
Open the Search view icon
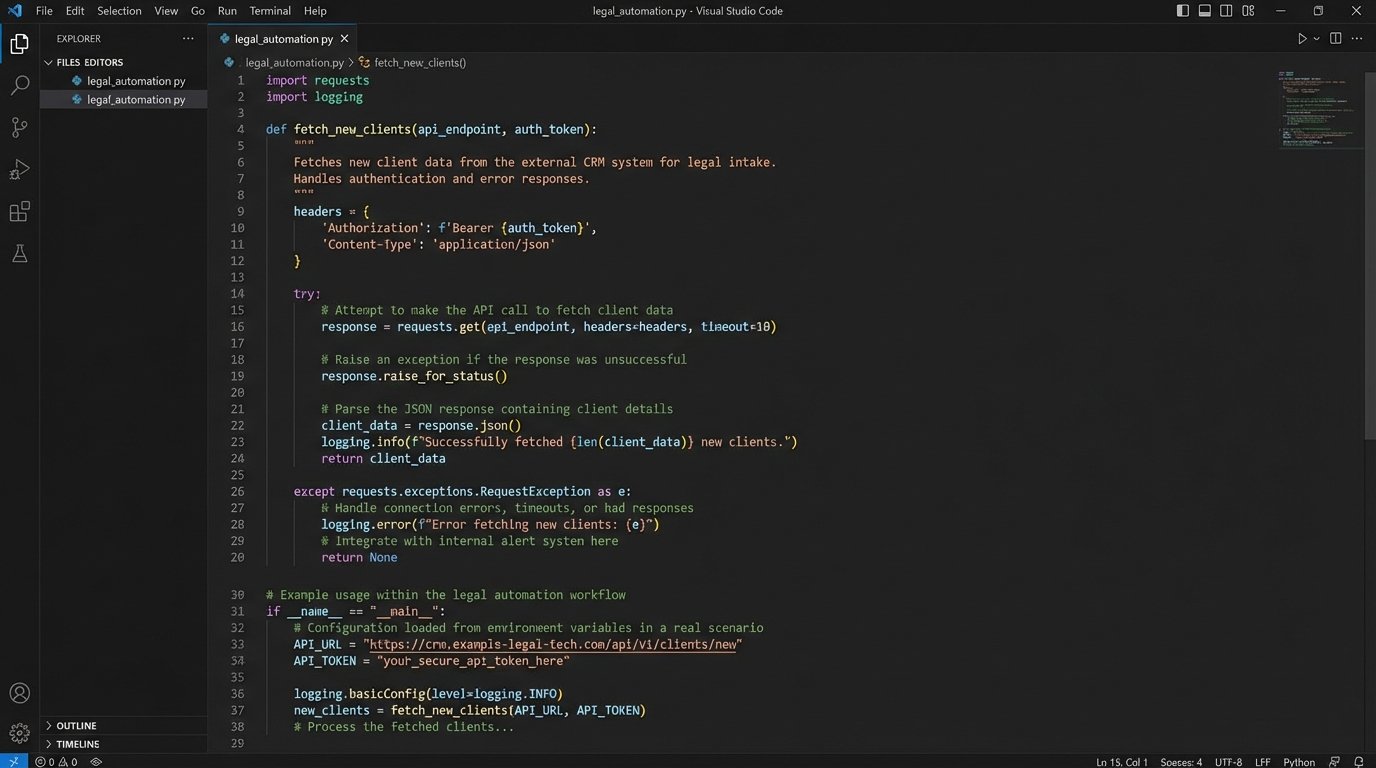click(19, 86)
